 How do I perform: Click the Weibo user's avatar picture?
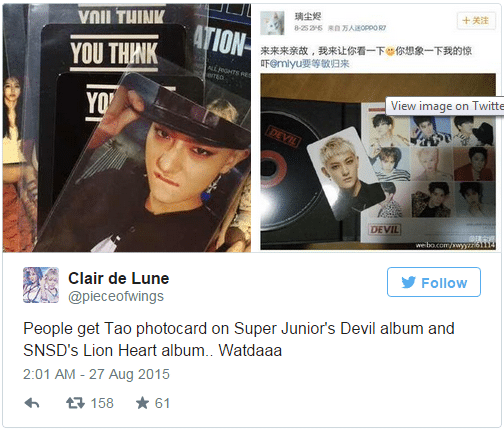tap(272, 23)
